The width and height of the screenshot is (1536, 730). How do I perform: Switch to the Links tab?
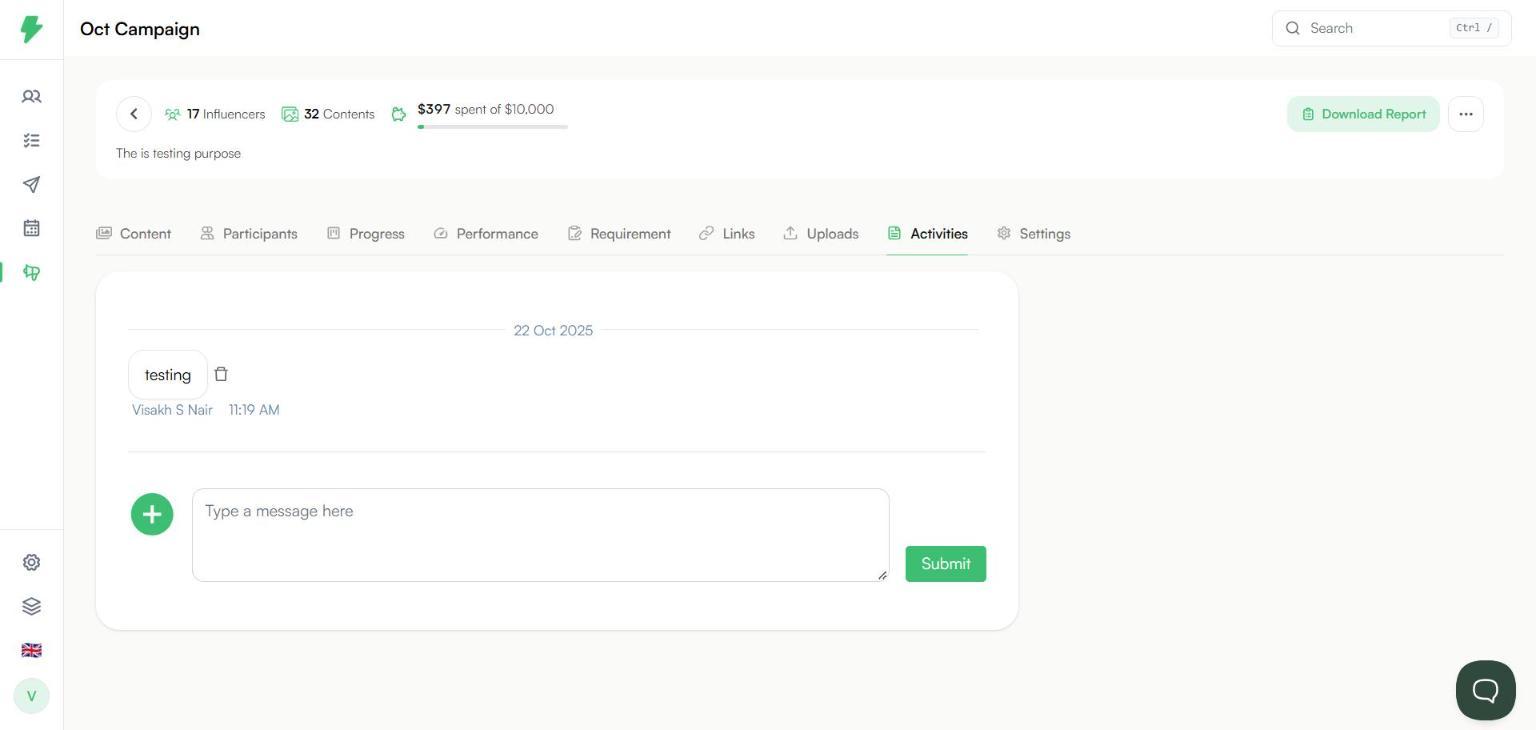point(727,234)
